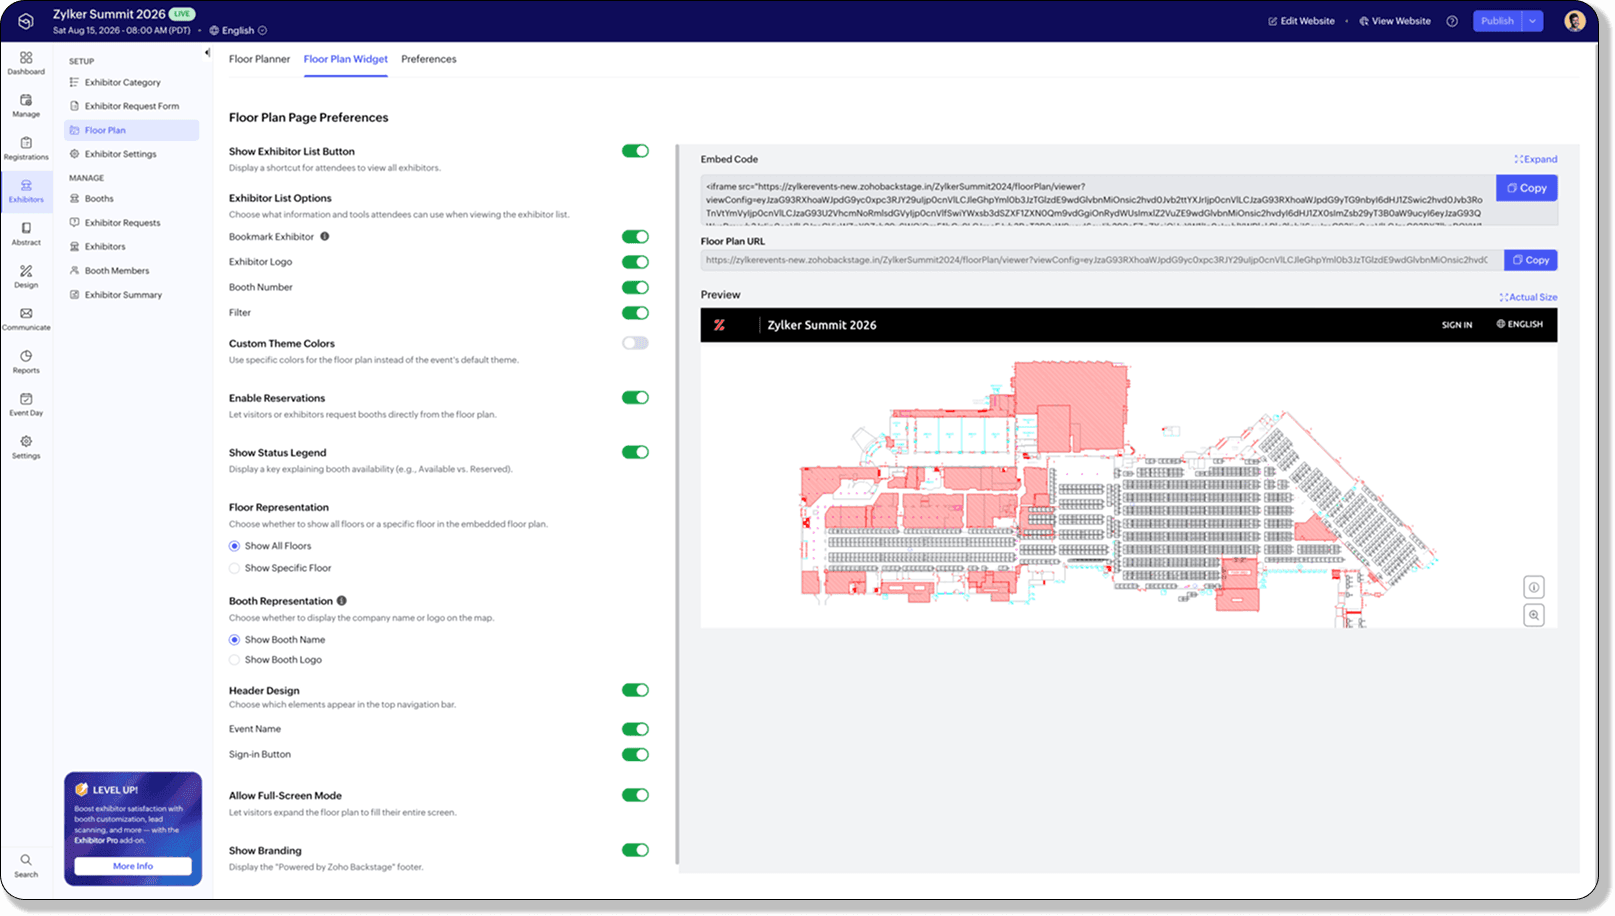Image resolution: width=1615 pixels, height=916 pixels.
Task: Click the help question mark icon
Action: (1452, 21)
